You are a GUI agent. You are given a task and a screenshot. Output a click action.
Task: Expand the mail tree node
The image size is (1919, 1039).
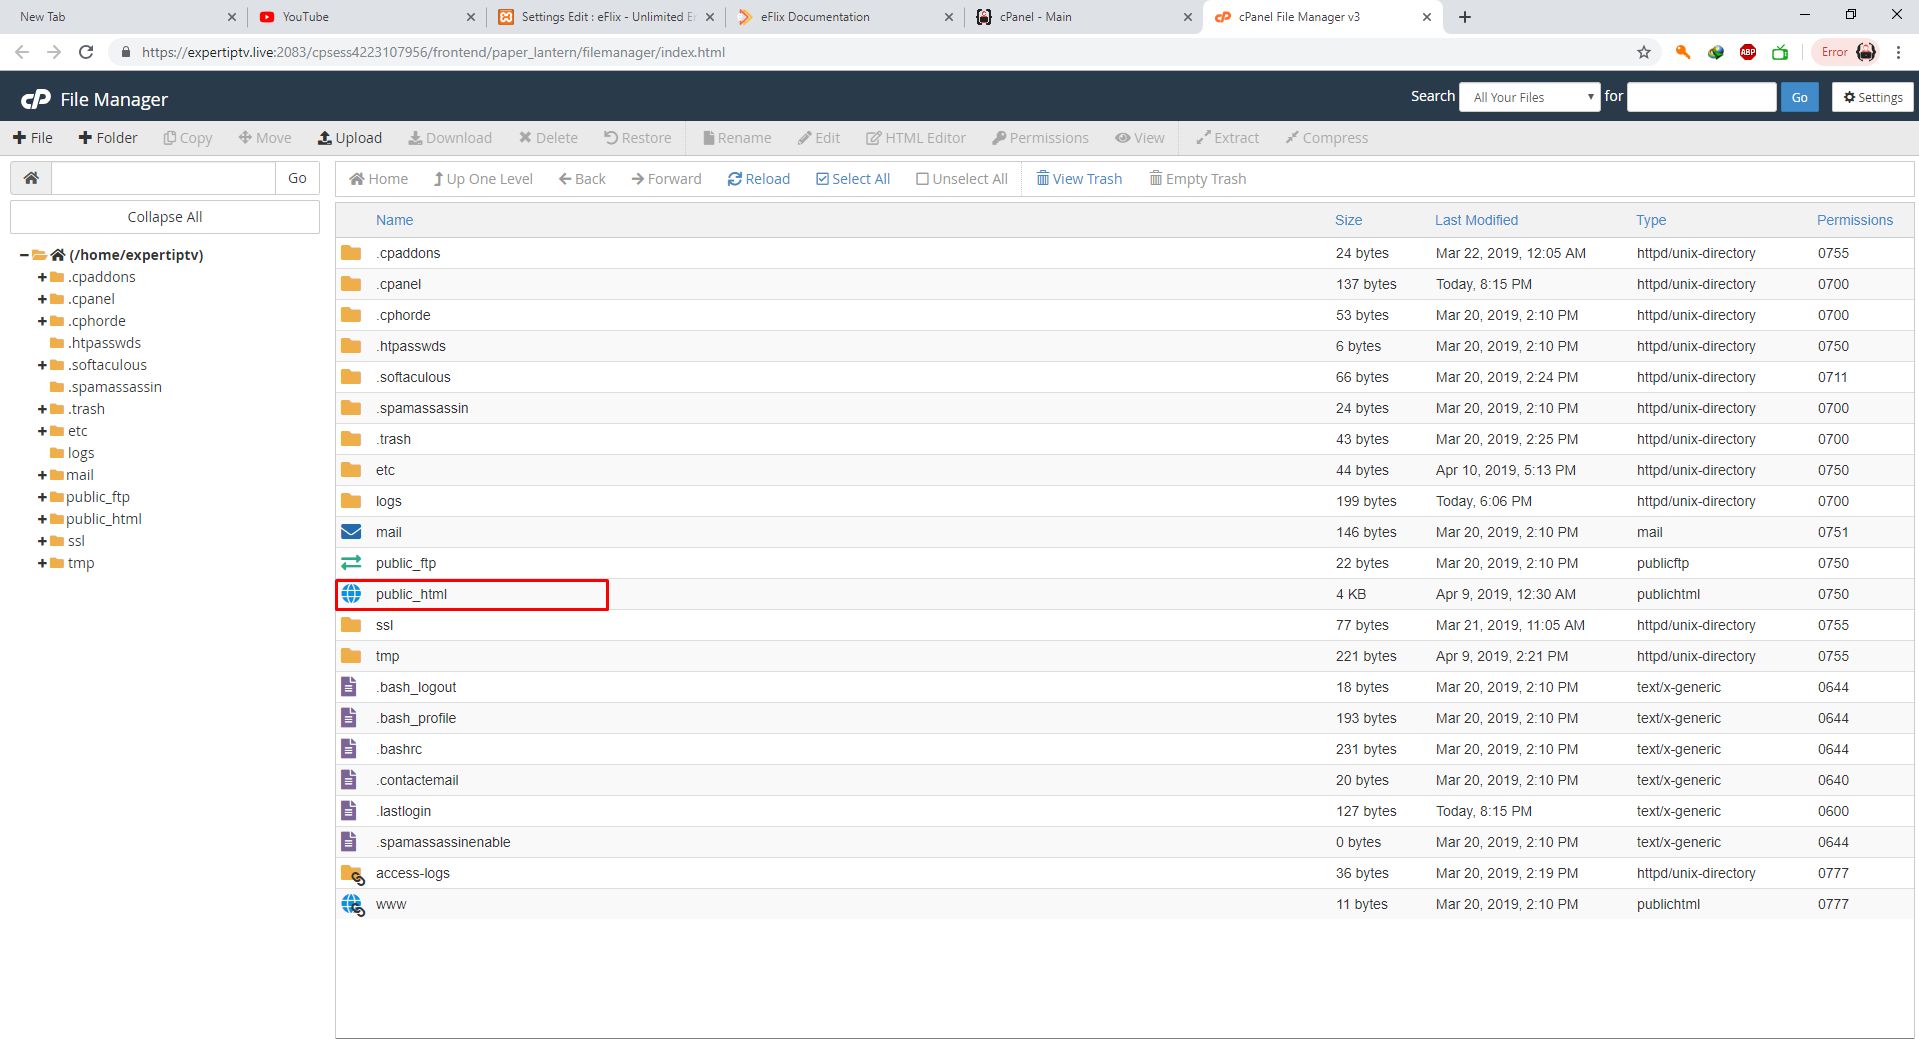pos(42,475)
